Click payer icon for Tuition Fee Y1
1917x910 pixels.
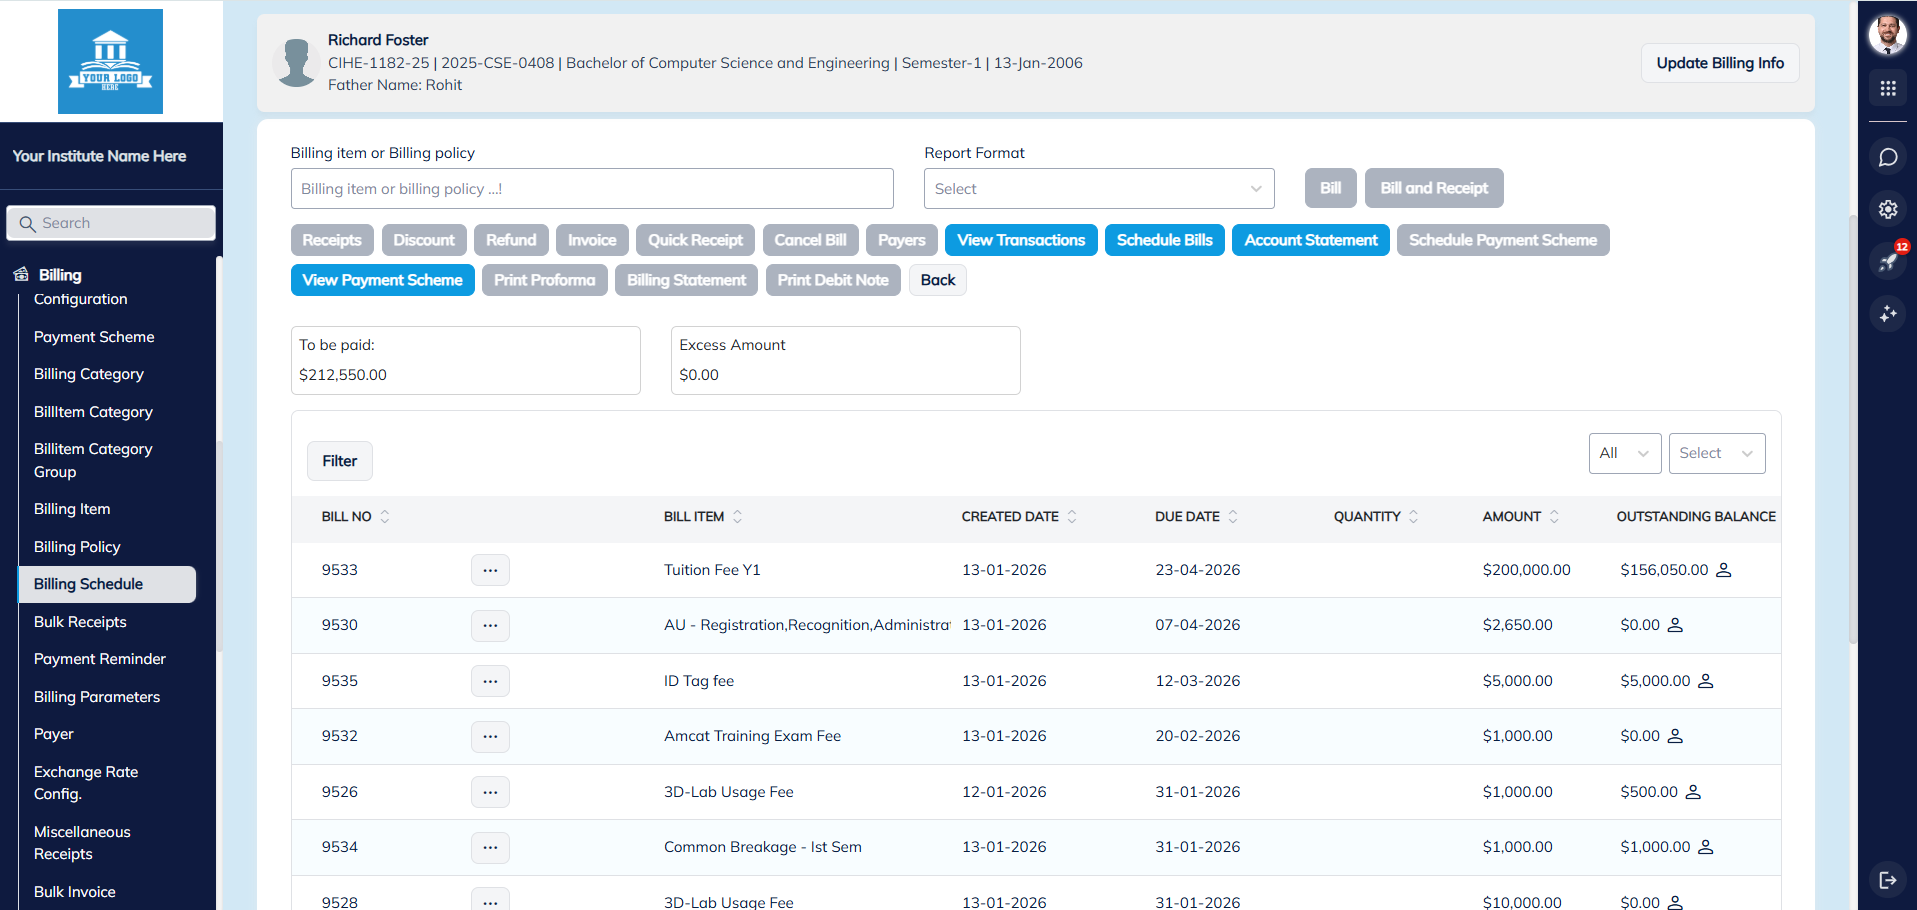tap(1723, 570)
